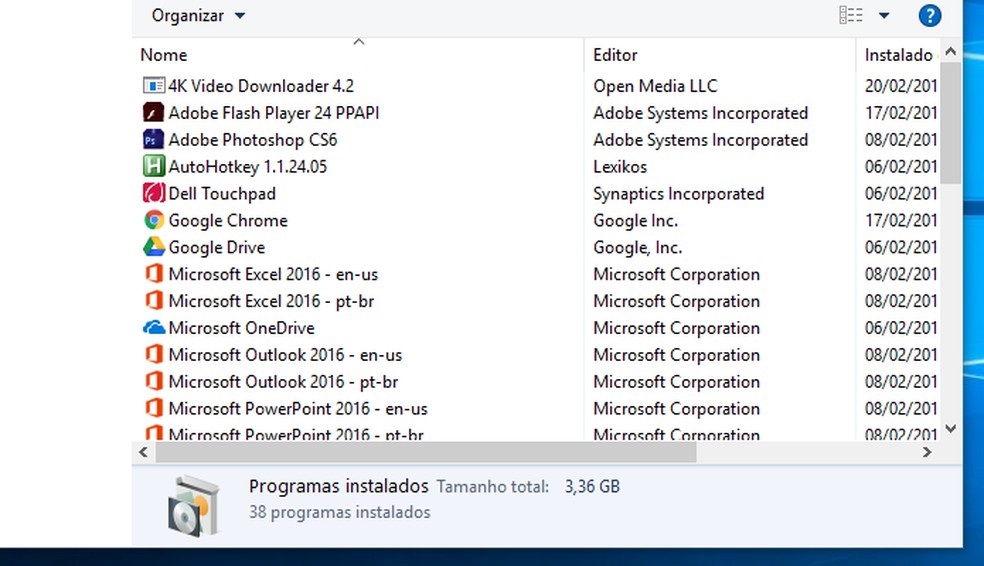
Task: Click the horizontal scrollbar thumb
Action: tap(425, 453)
